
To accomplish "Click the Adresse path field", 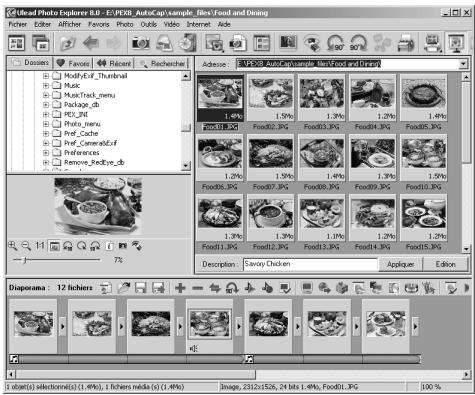I will (347, 64).
